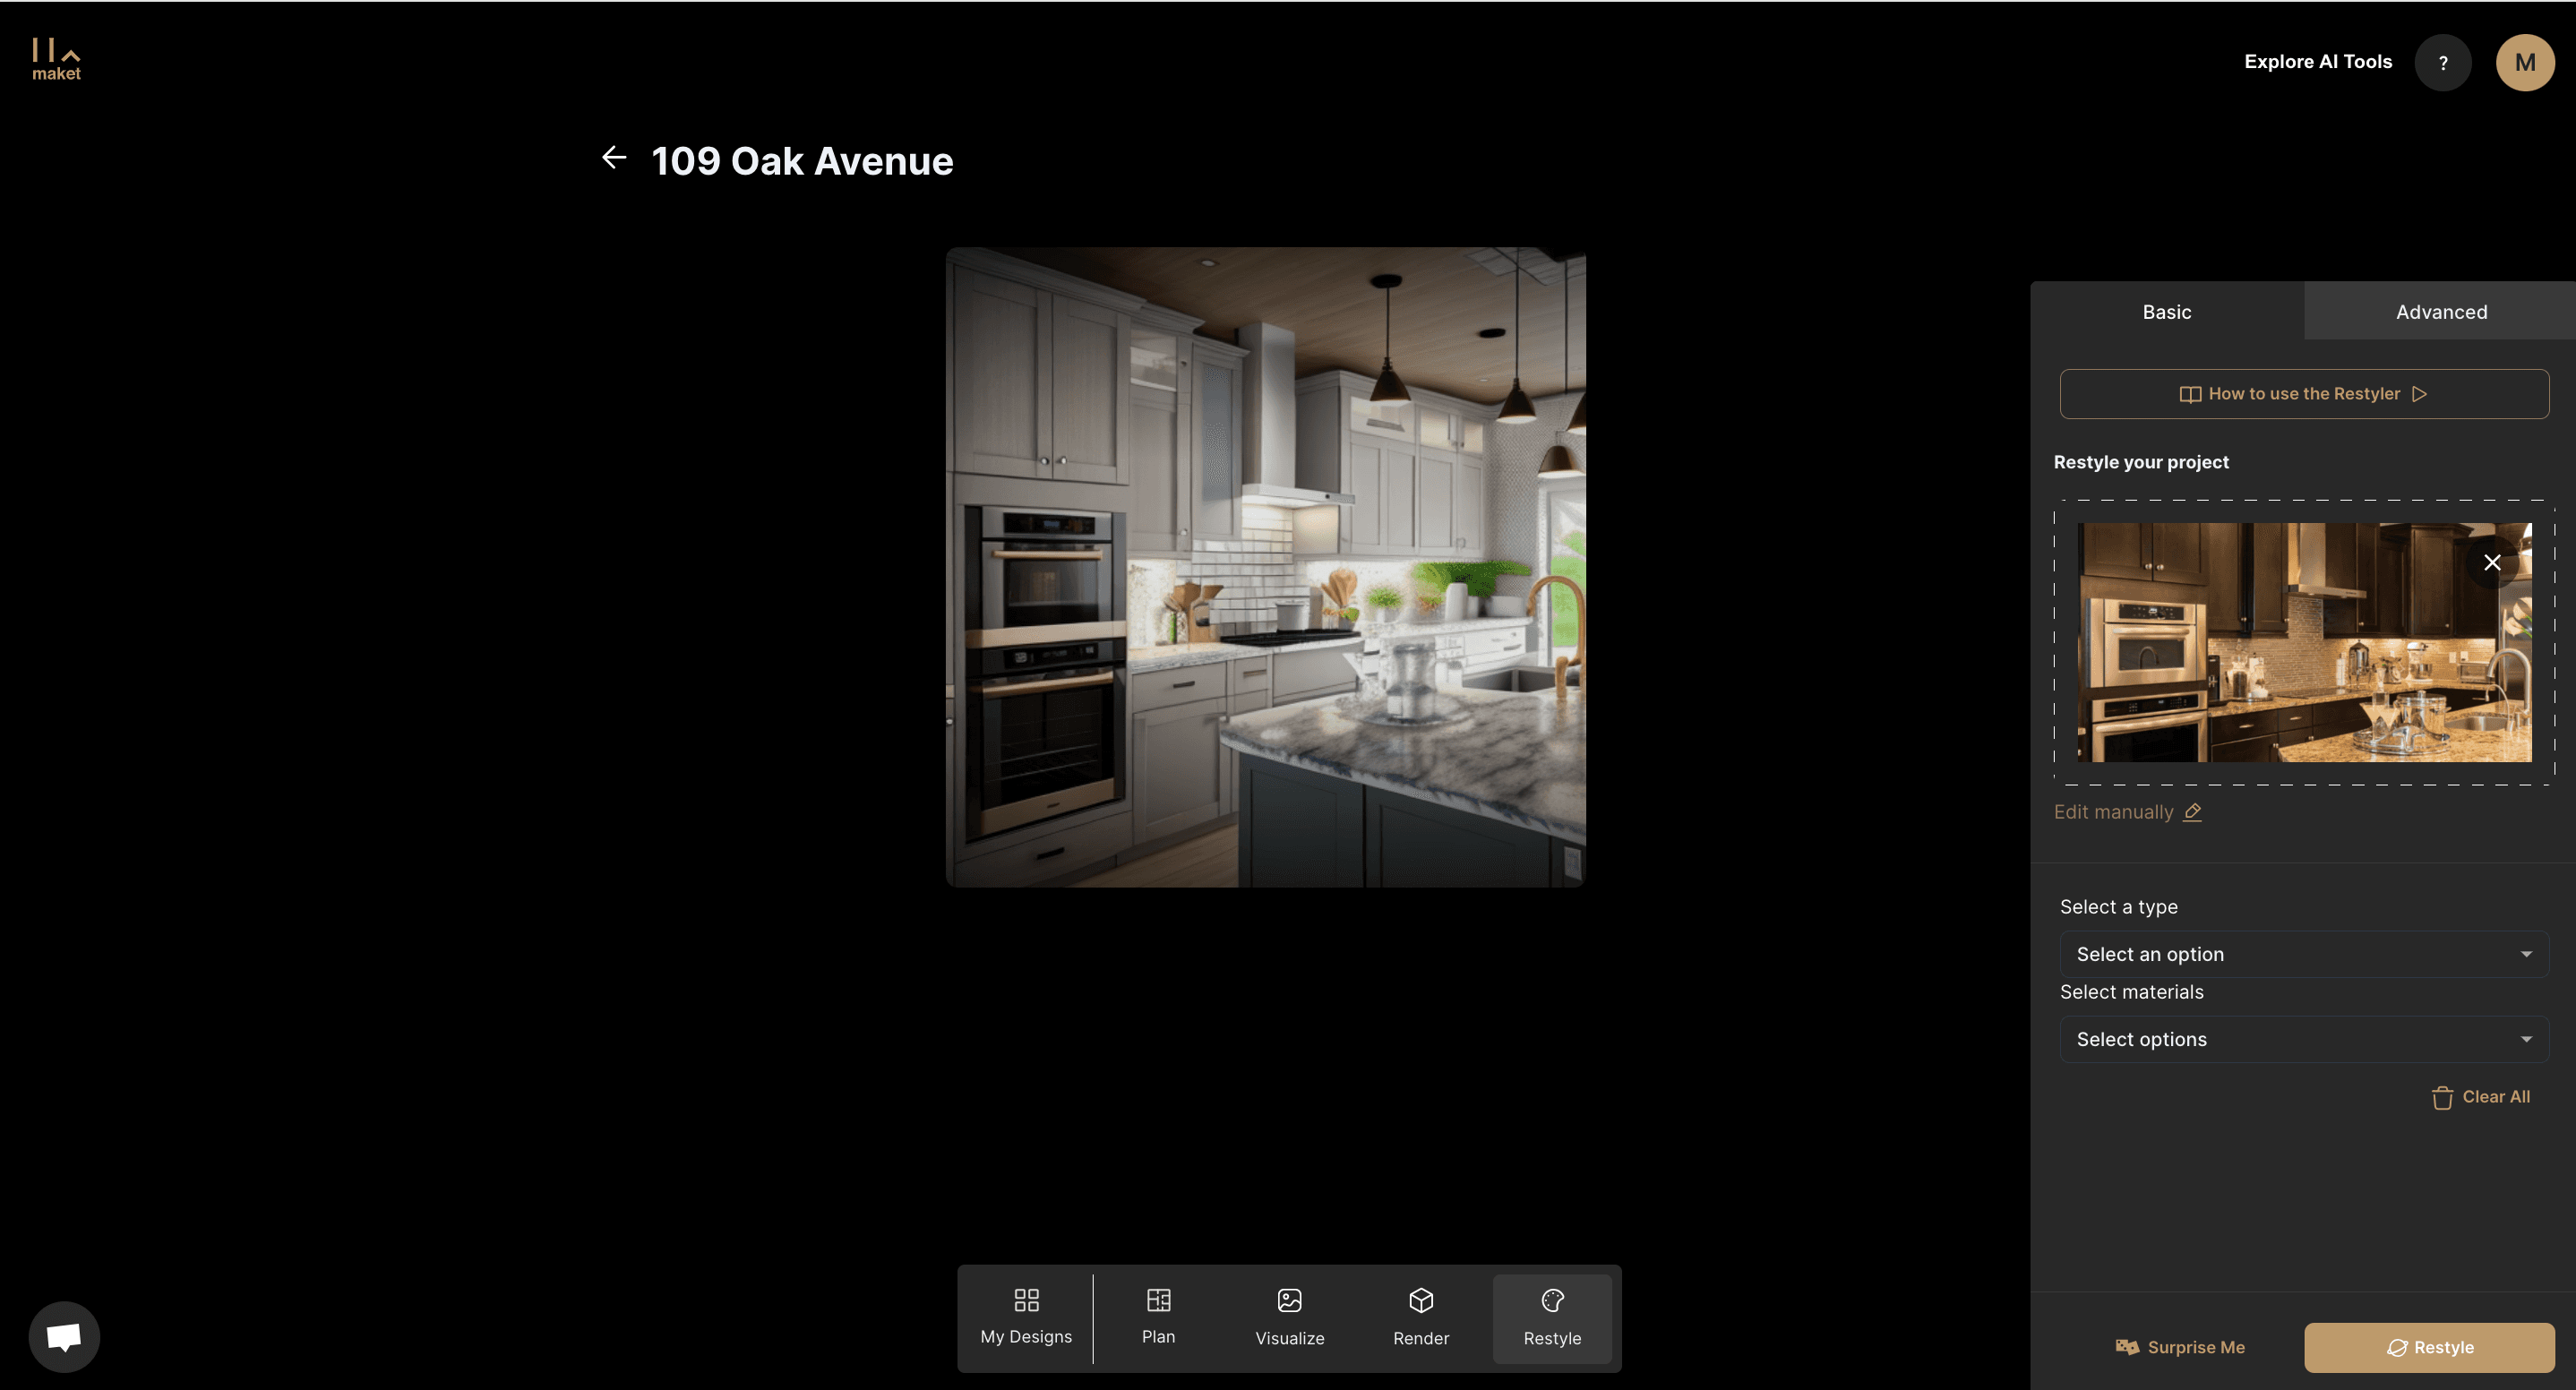The width and height of the screenshot is (2576, 1390).
Task: Remove the uploaded kitchen reference image
Action: 2491,563
